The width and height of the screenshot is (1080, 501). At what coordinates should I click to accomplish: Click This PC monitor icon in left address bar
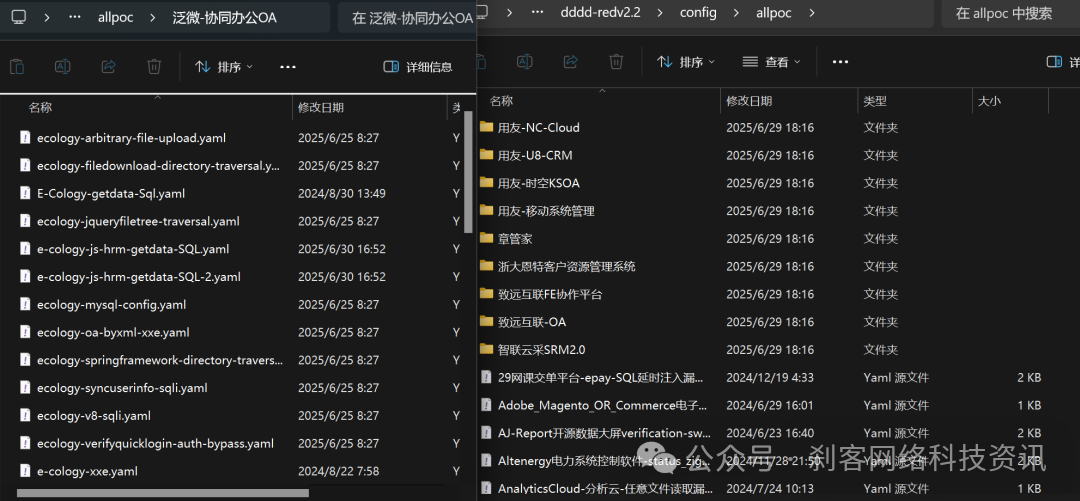pyautogui.click(x=19, y=18)
